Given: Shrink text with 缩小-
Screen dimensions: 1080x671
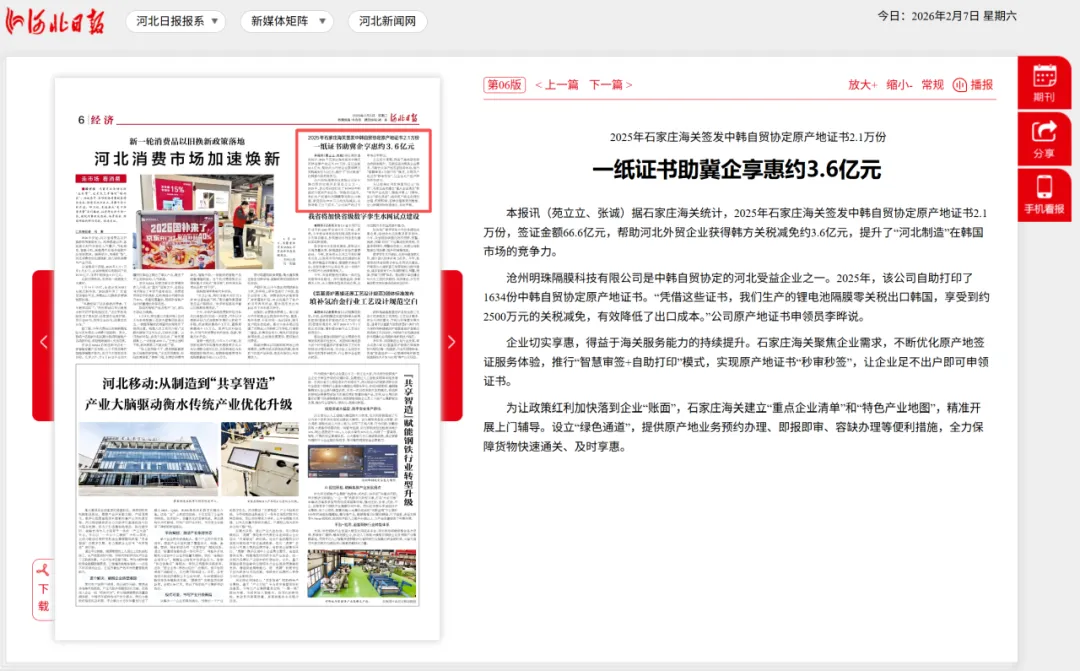Looking at the screenshot, I should (x=899, y=85).
